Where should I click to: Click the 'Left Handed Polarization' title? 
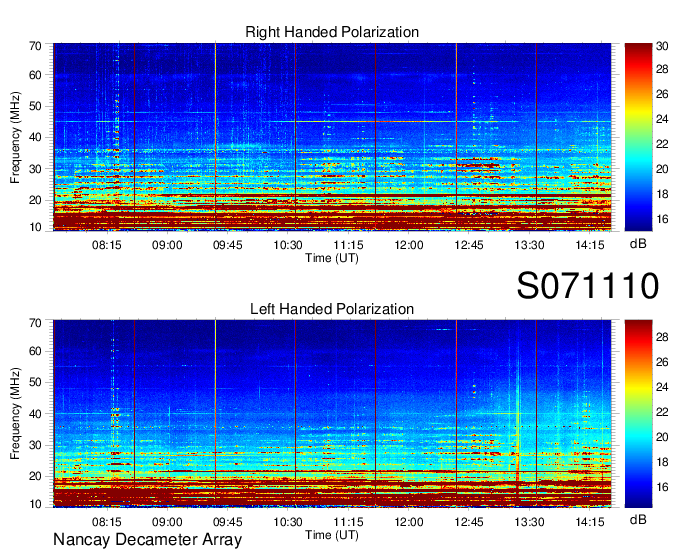coord(332,309)
